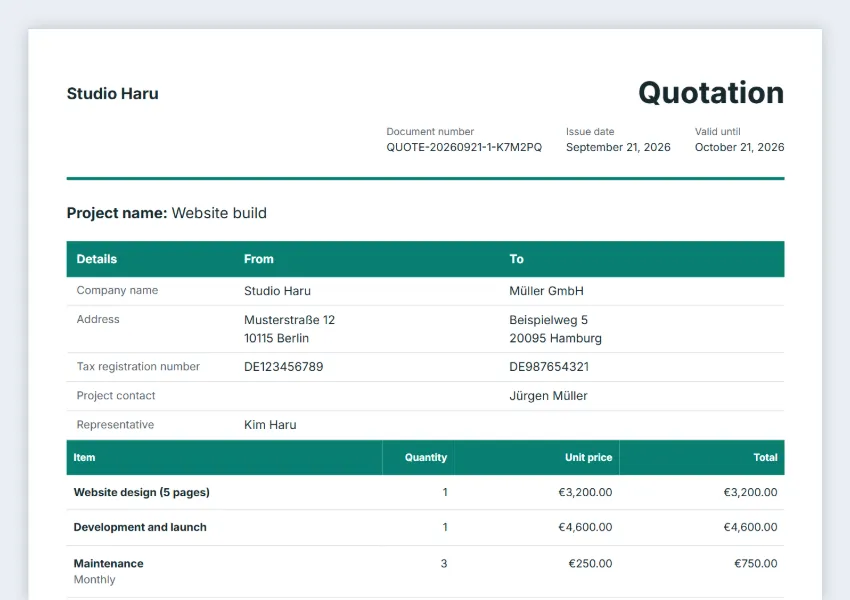This screenshot has height=600, width=850.
Task: Click the "From" column header
Action: pos(259,259)
